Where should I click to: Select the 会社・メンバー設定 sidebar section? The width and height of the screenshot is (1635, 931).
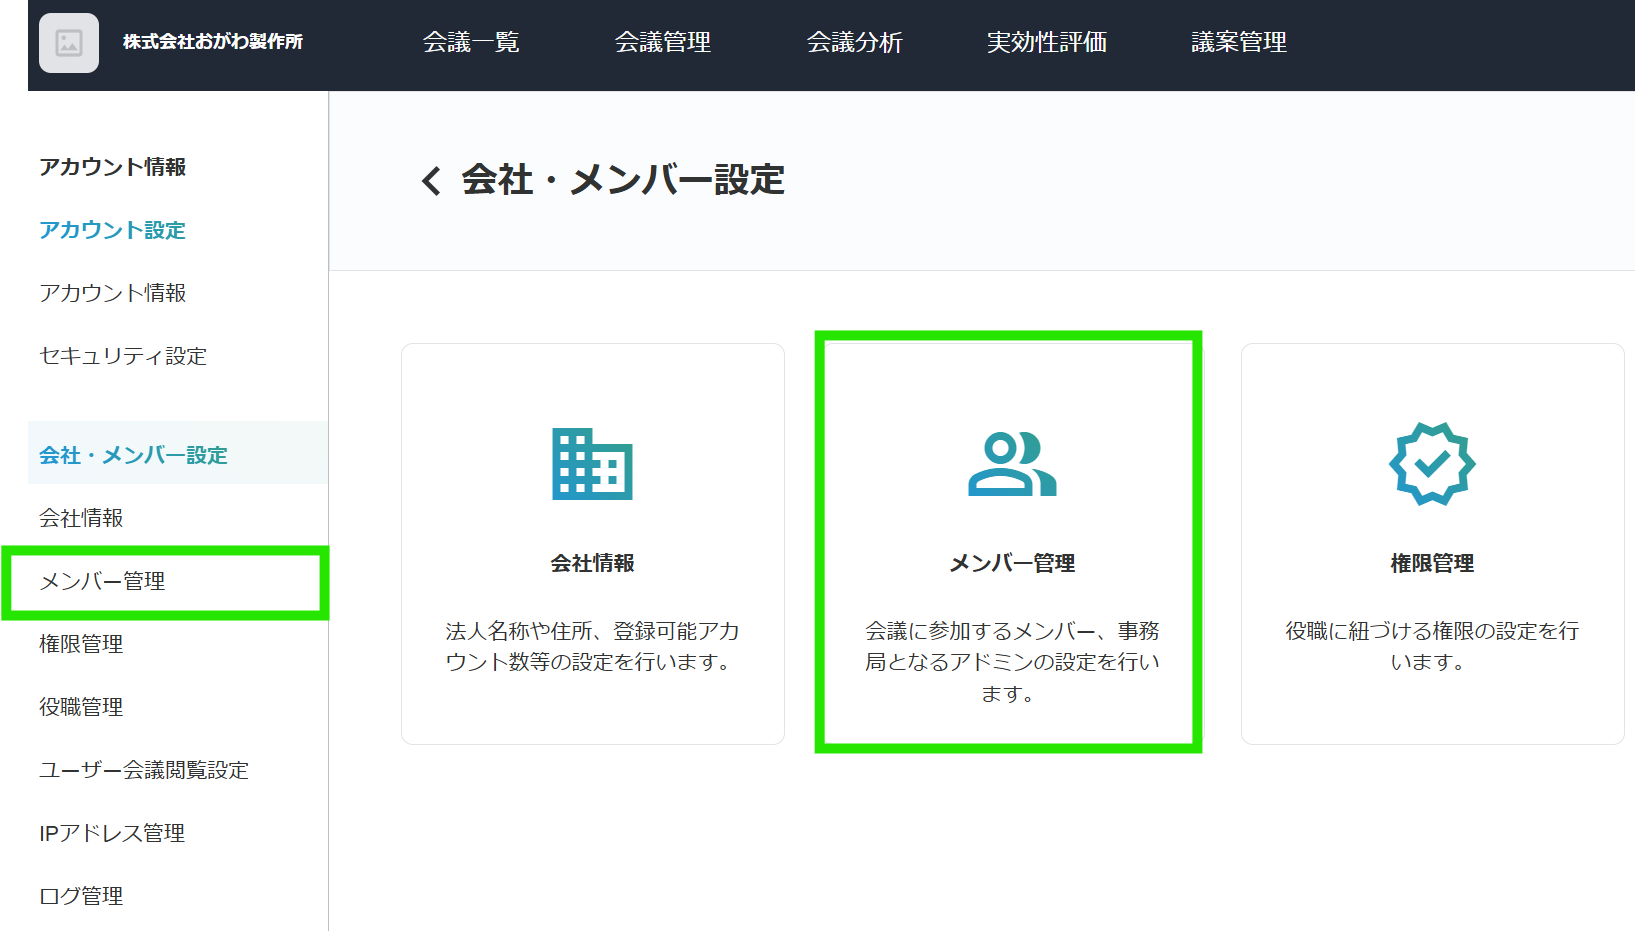[x=131, y=454]
